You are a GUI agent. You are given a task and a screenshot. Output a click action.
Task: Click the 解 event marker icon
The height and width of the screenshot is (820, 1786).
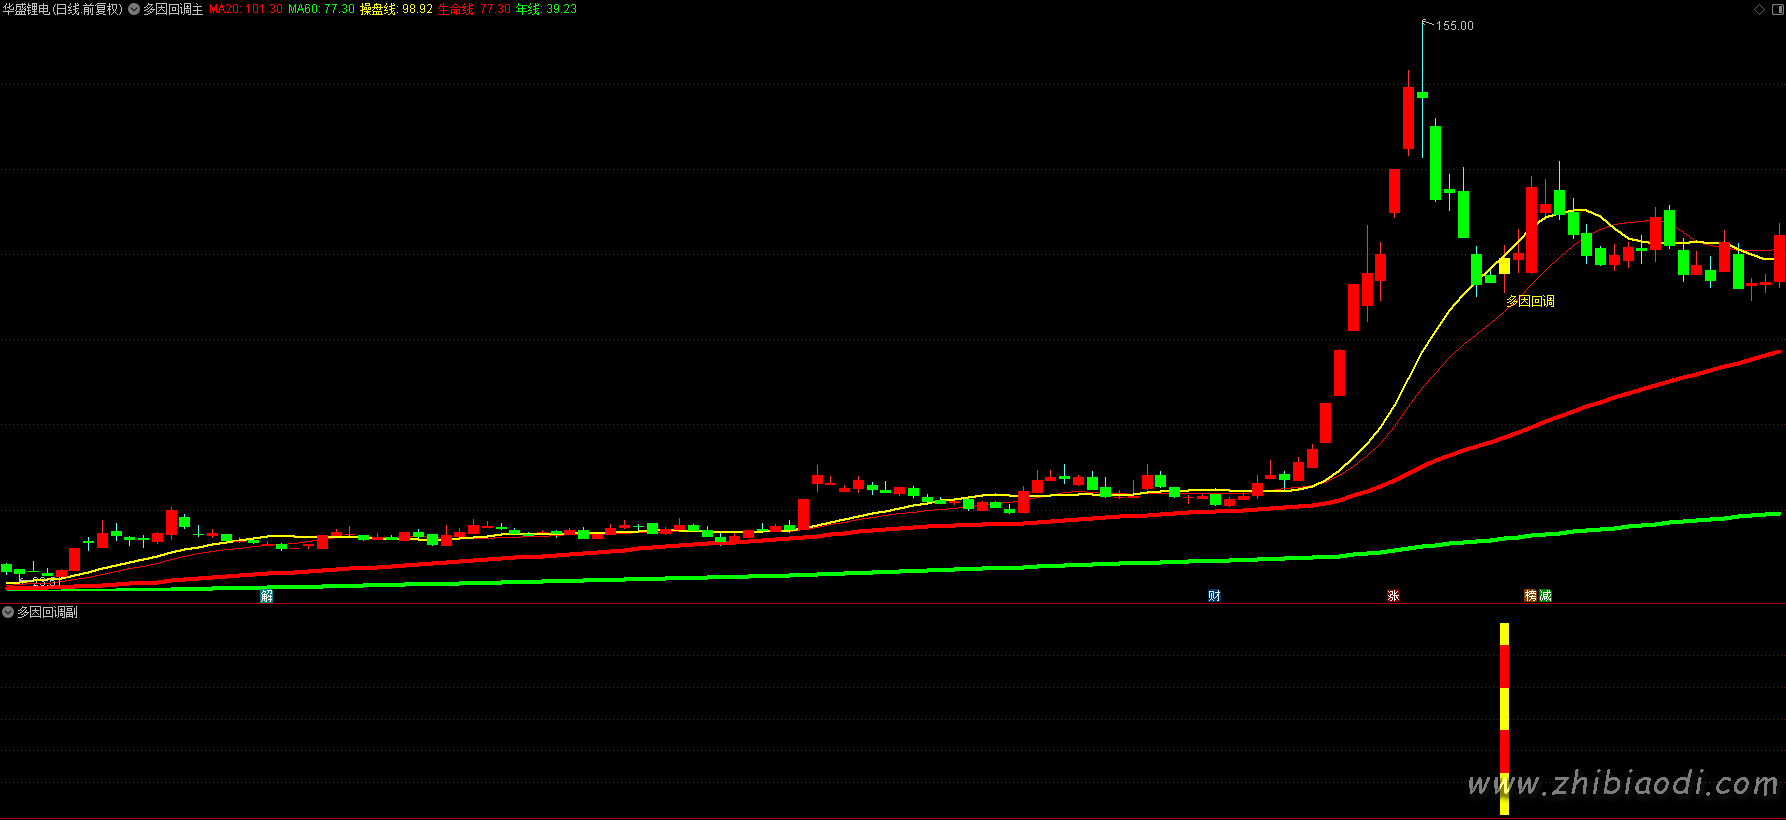[x=266, y=596]
